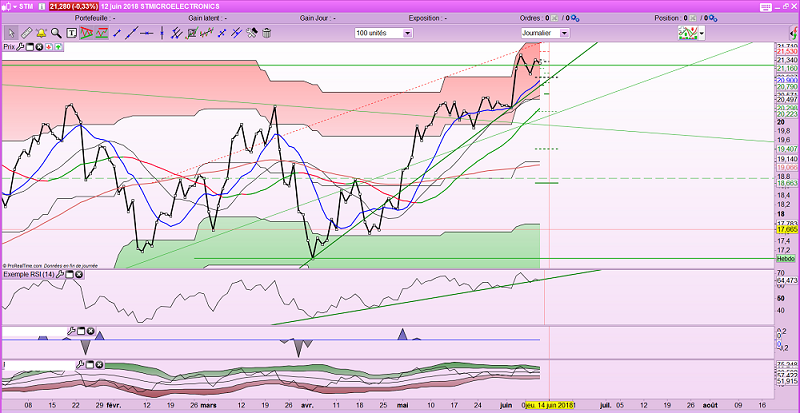Open wrench settings of the bottom band panel
The image size is (800, 413).
[80, 365]
